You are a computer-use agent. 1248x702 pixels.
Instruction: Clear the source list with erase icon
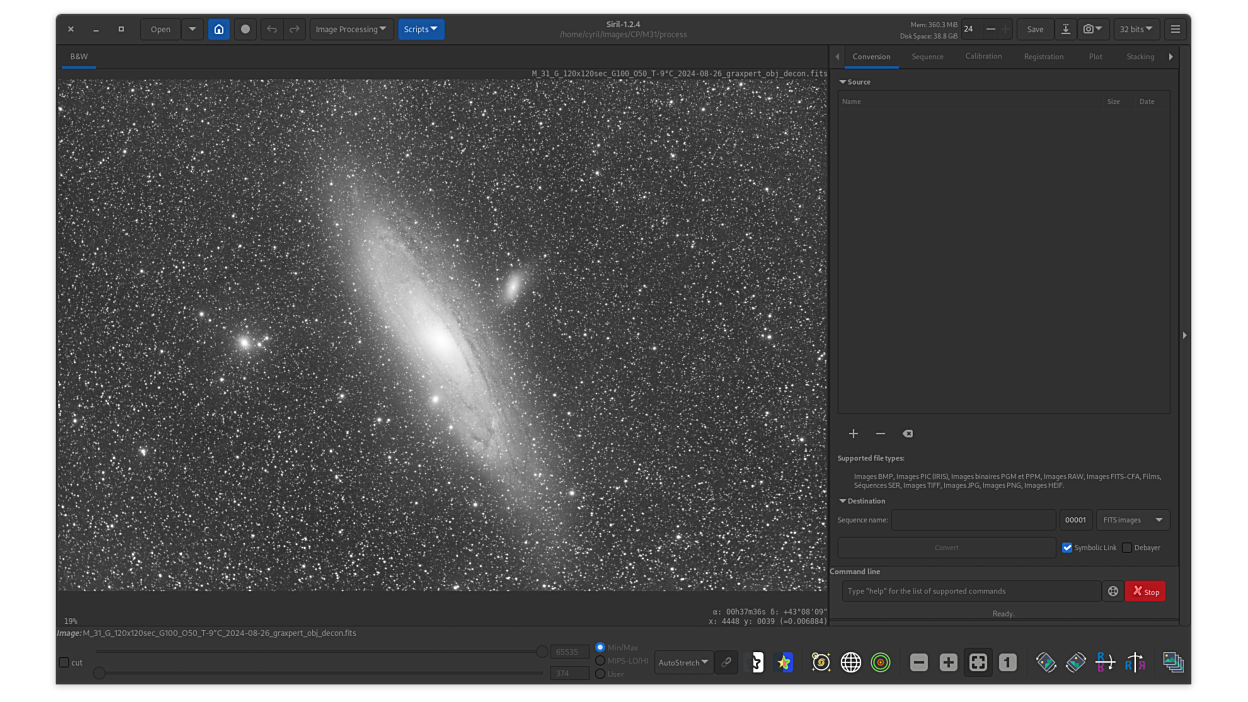coord(908,434)
